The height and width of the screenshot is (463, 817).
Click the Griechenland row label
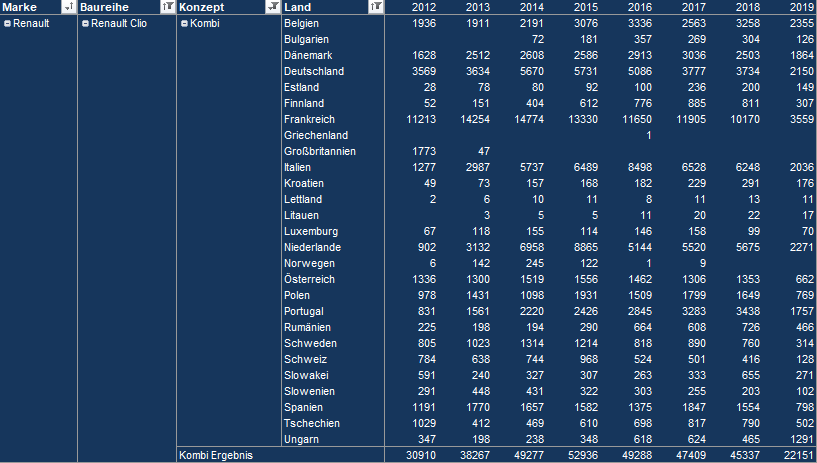click(x=316, y=135)
